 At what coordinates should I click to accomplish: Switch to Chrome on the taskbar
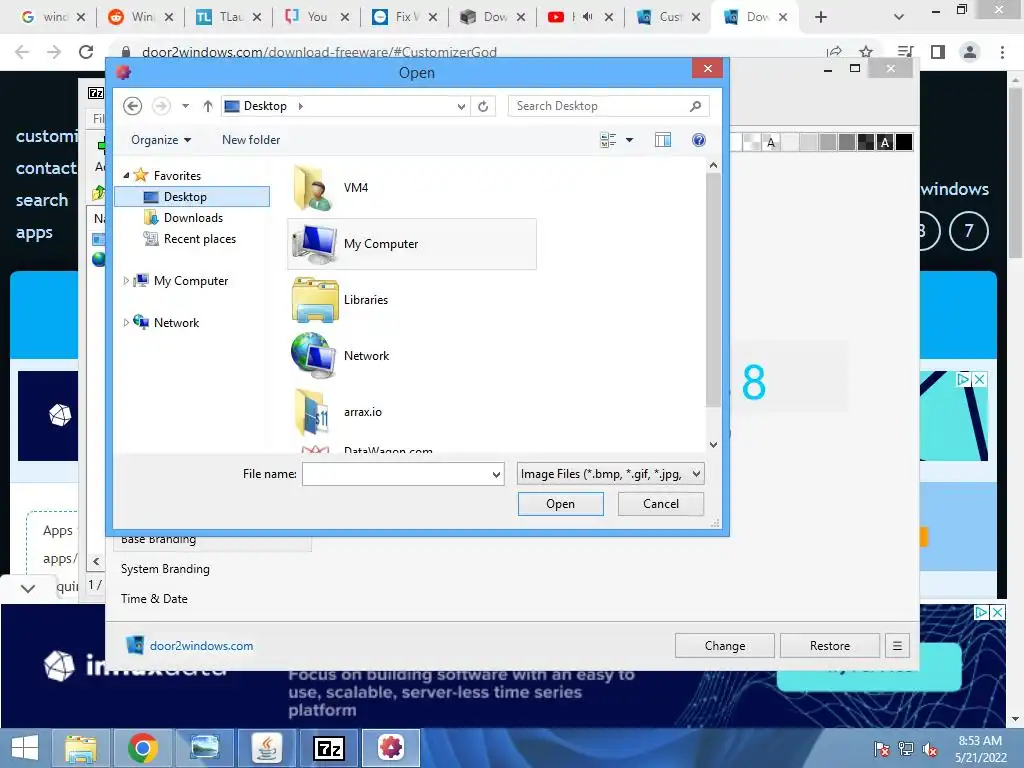pos(142,748)
